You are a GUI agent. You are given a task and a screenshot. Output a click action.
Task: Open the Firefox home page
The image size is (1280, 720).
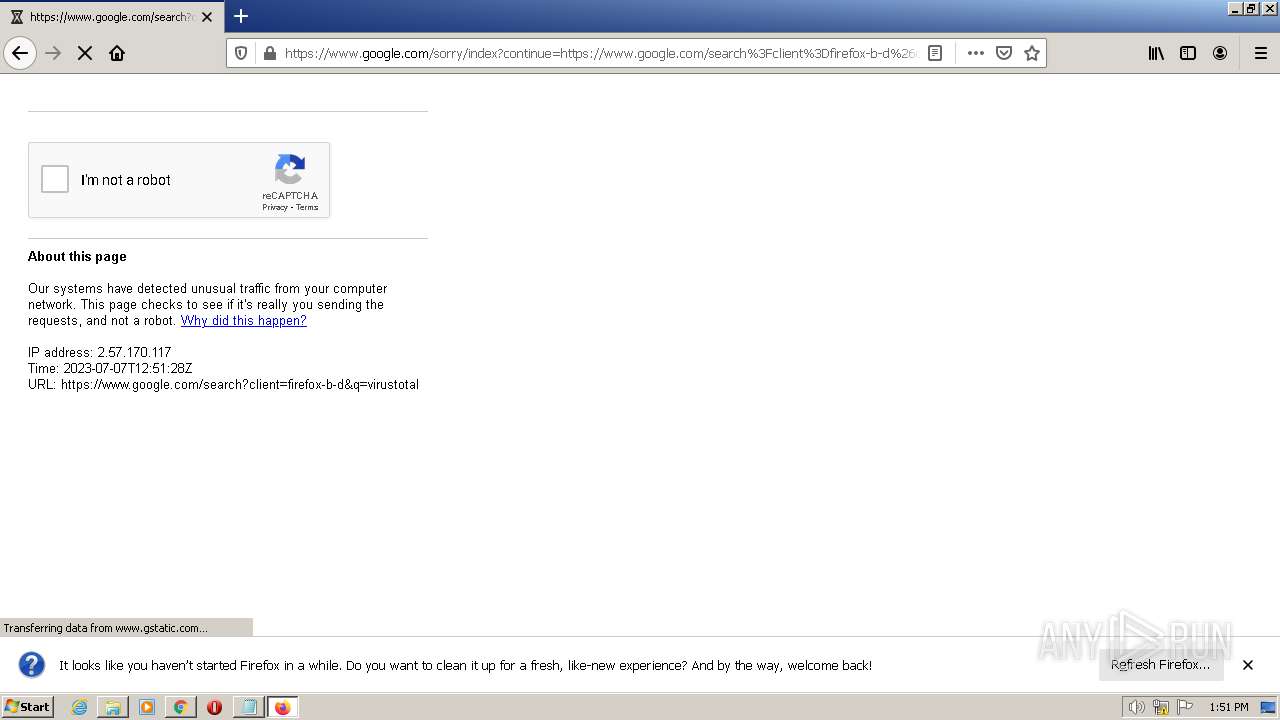[x=117, y=53]
